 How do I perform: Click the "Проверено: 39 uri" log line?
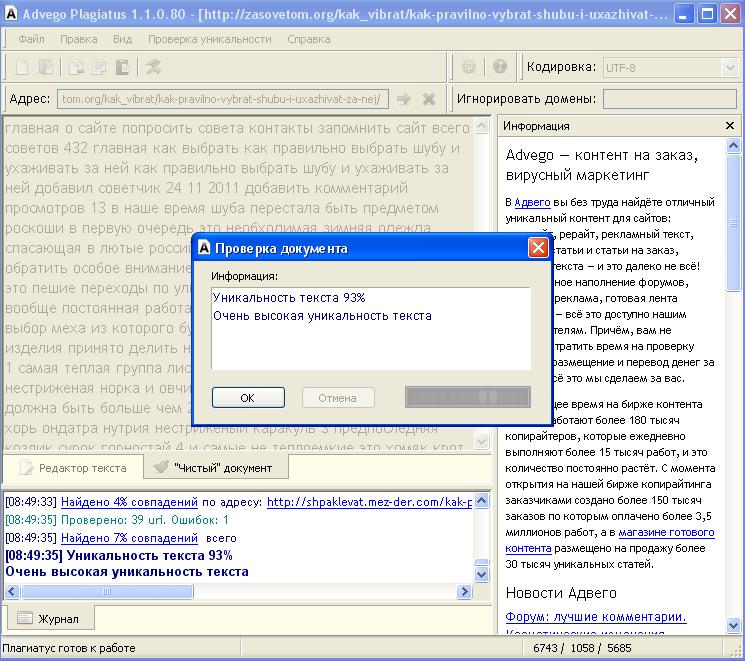point(144,520)
